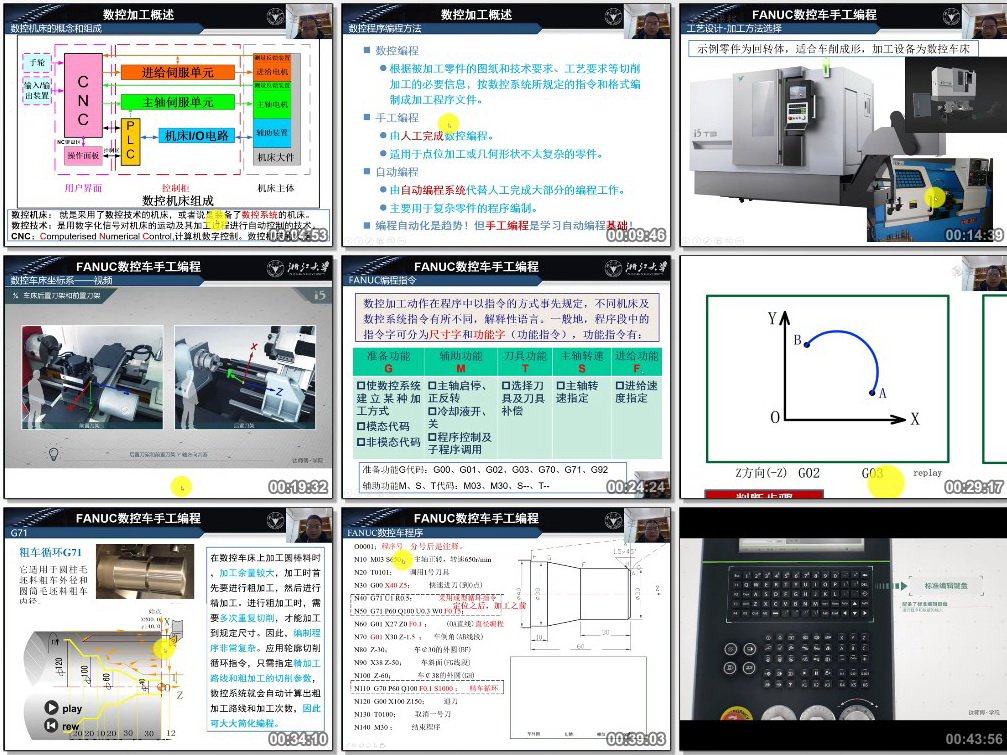
Task: Click the Zhejiang University logo in the 00:24:24 frame
Action: pos(628,267)
